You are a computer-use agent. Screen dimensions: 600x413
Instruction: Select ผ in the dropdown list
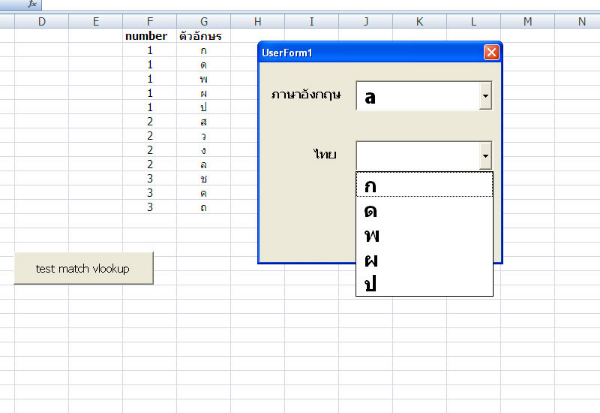(424, 260)
